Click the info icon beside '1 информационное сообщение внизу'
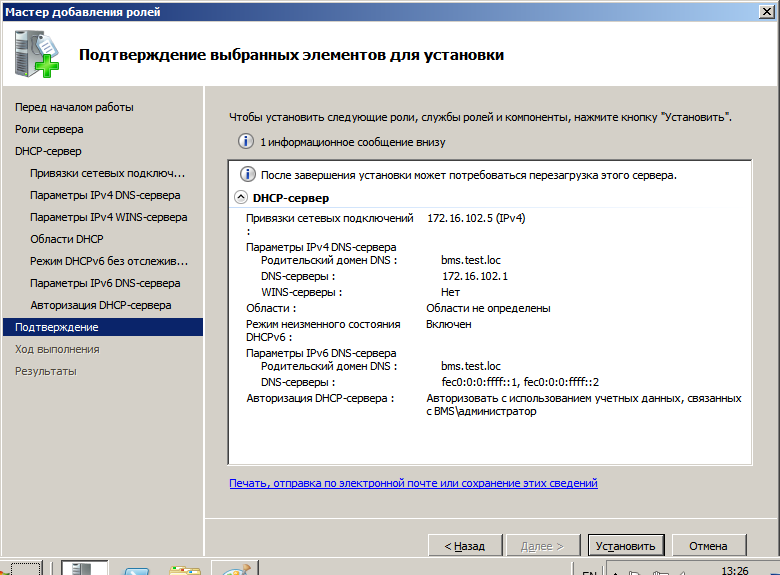Viewport: 780px width, 575px height. click(x=246, y=141)
